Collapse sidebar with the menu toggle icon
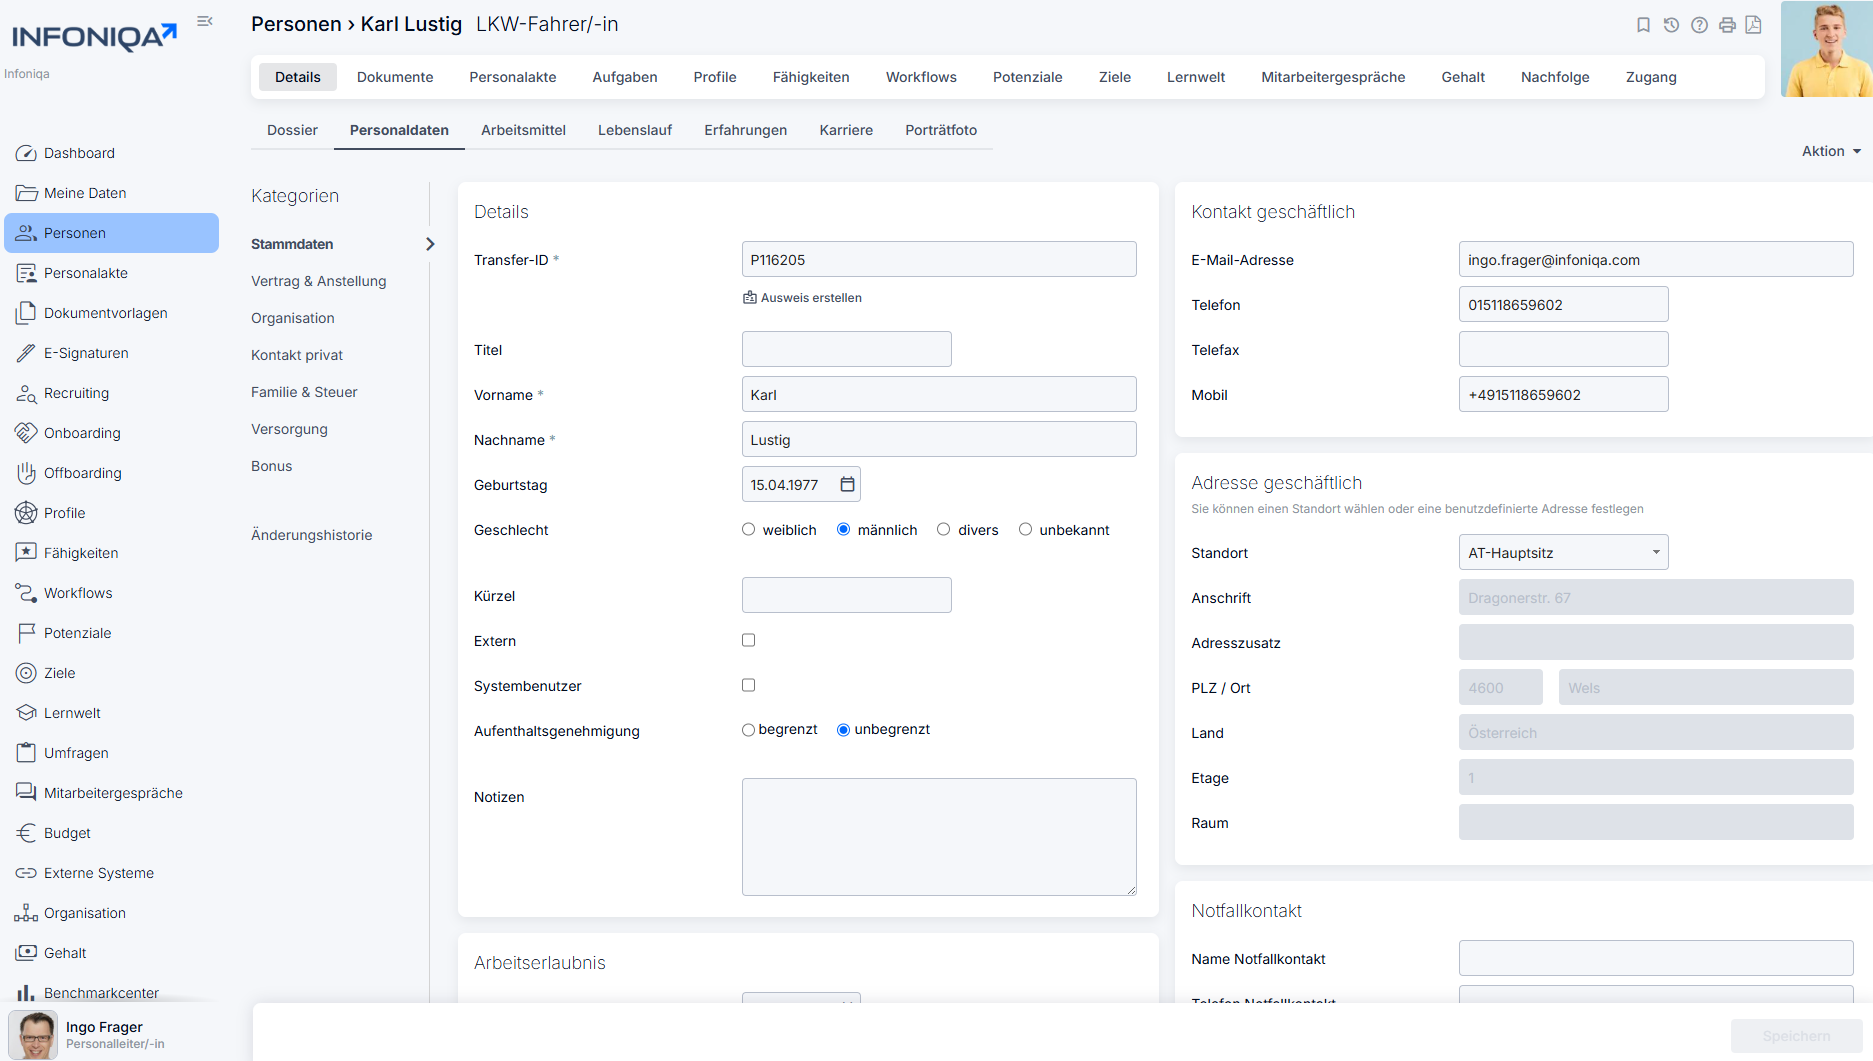 205,21
